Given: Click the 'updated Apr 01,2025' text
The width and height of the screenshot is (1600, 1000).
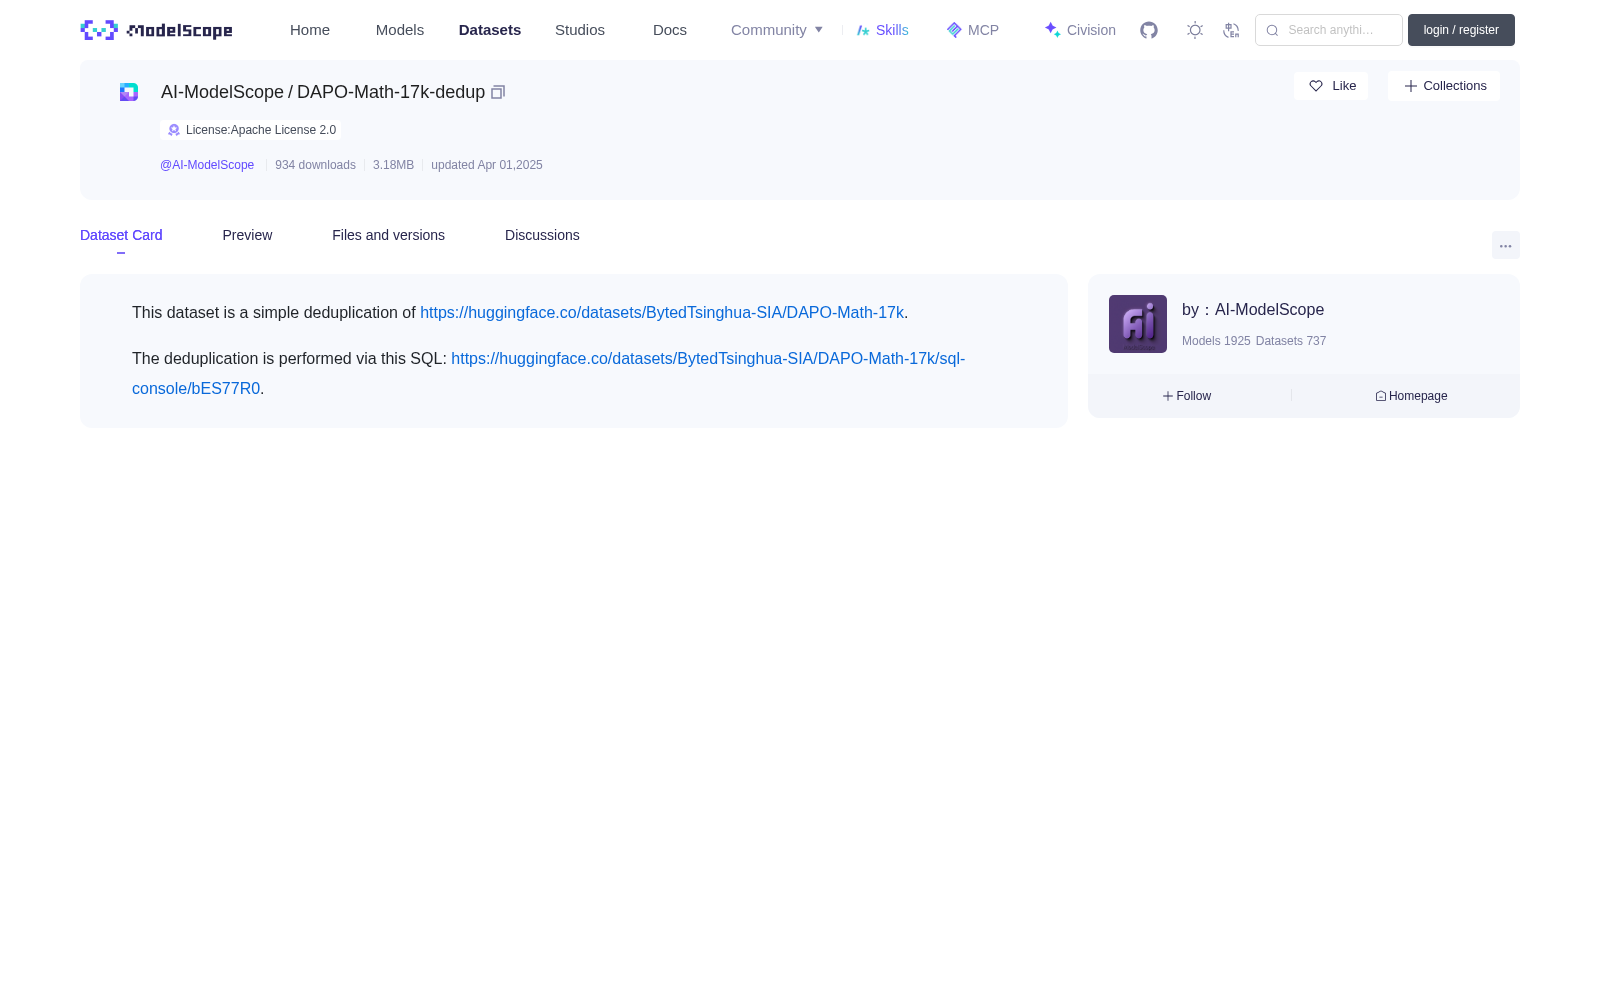Looking at the screenshot, I should 487,165.
